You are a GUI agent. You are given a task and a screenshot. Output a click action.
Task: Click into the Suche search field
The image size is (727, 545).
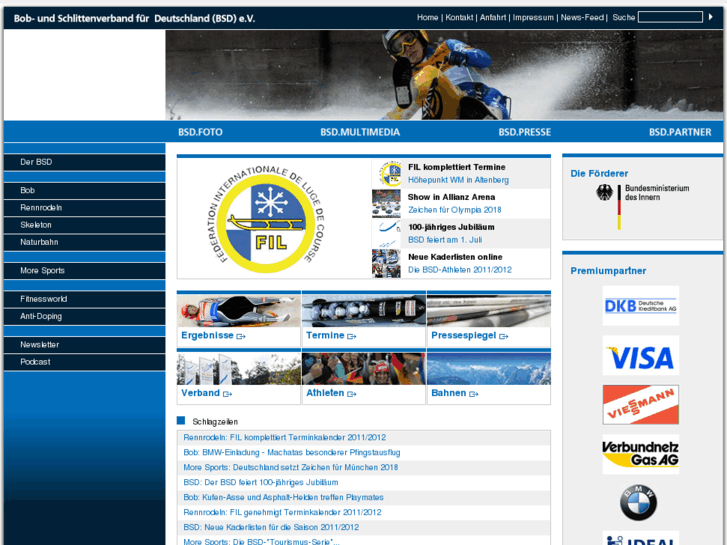[x=670, y=17]
